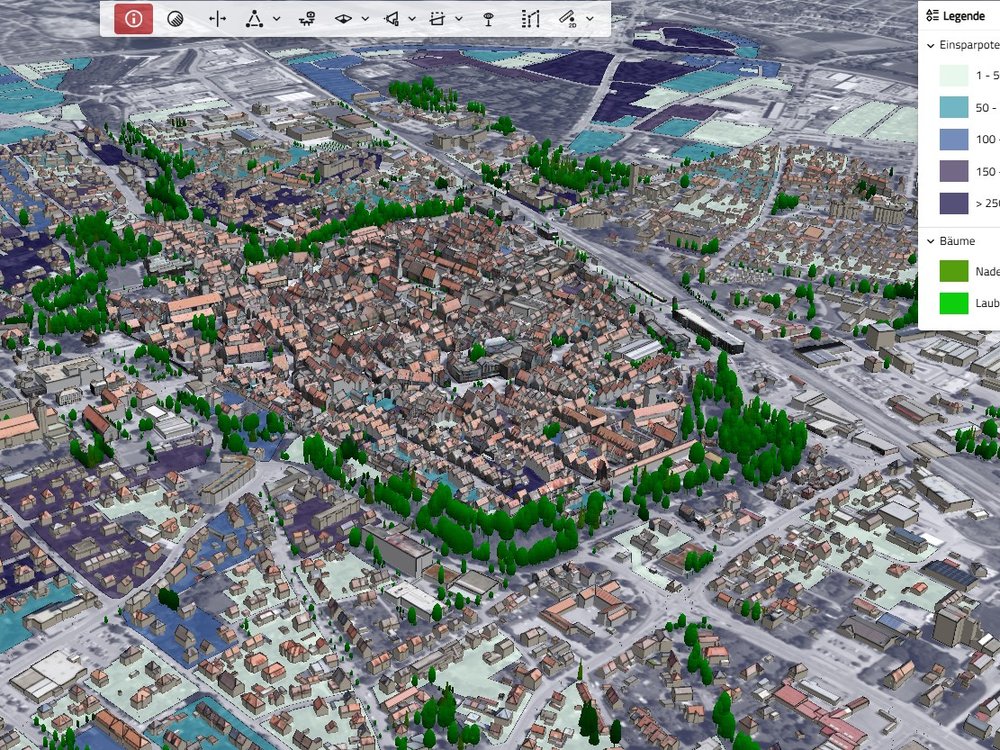
Task: Click the dotted columns tool icon
Action: pos(530,18)
